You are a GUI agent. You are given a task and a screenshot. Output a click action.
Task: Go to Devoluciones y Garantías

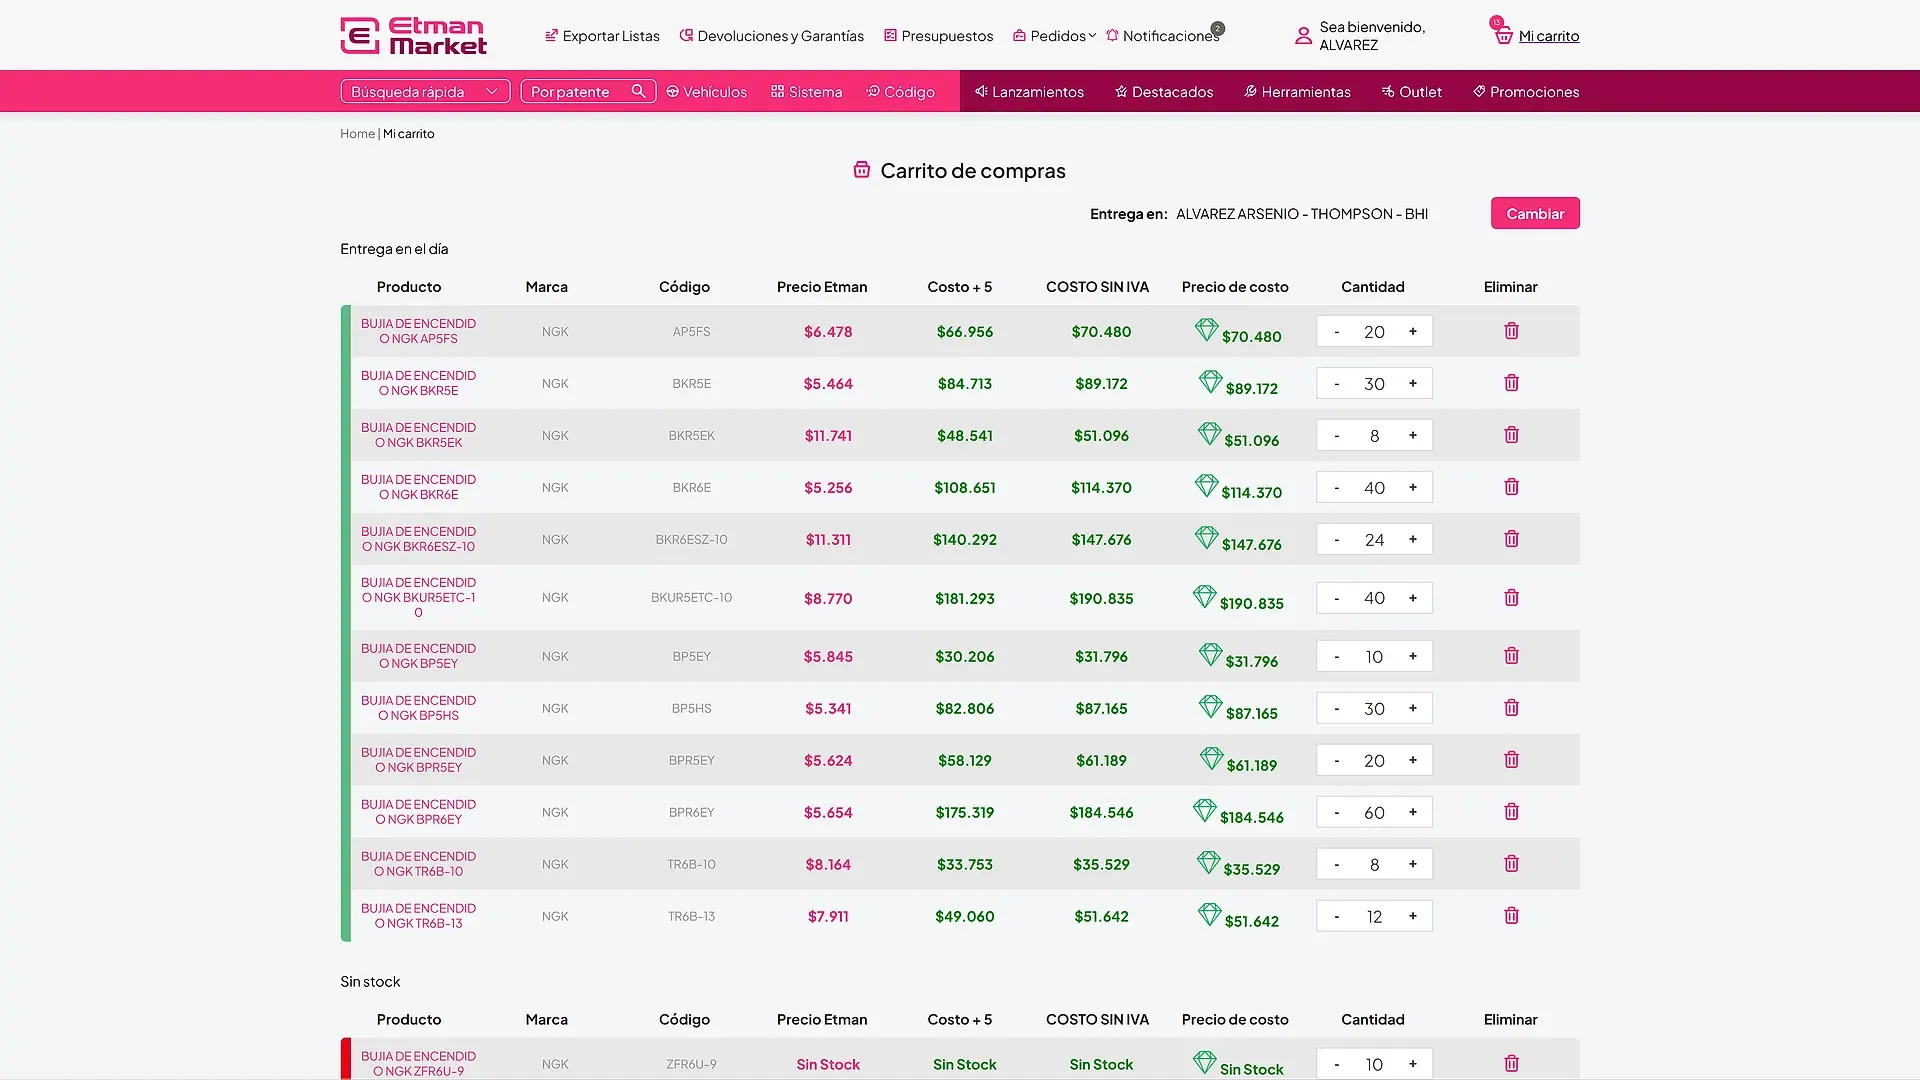point(771,36)
